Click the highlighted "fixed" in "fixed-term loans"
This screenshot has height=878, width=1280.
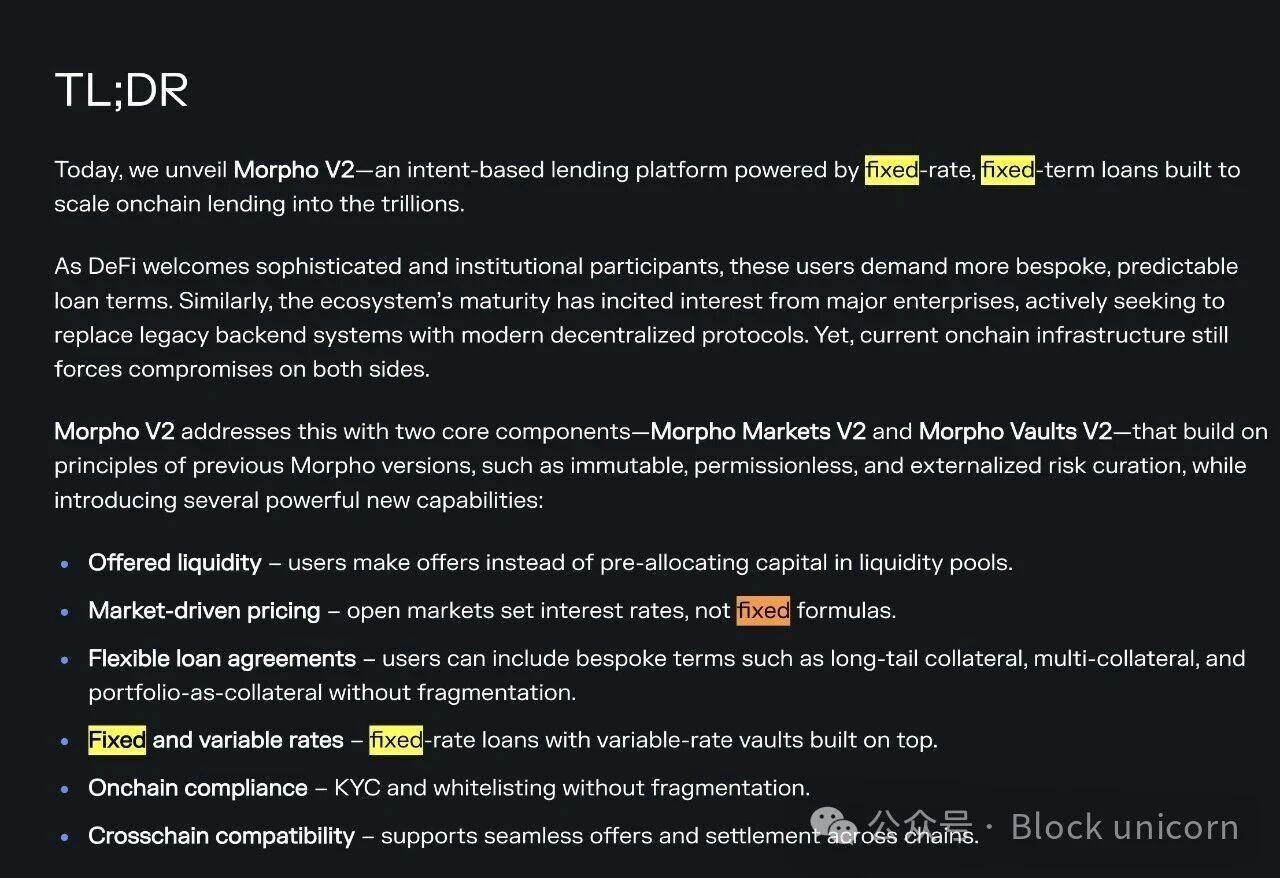click(x=1007, y=170)
